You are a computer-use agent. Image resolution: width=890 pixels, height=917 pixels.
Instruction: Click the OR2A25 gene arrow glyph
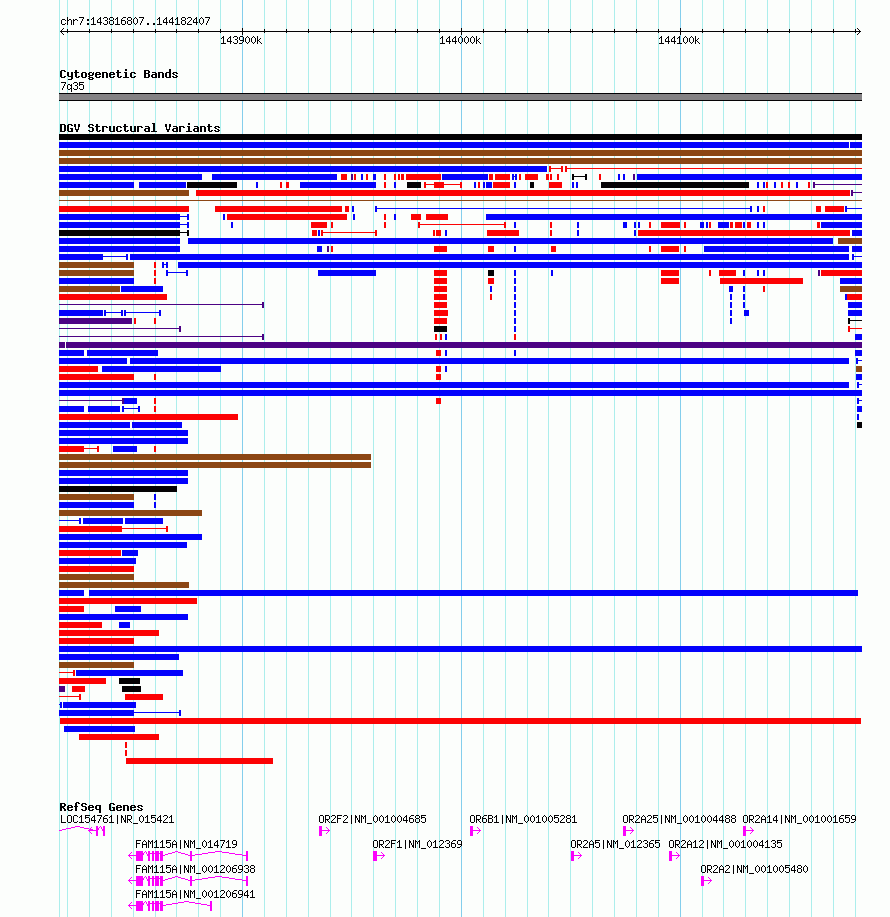click(629, 831)
